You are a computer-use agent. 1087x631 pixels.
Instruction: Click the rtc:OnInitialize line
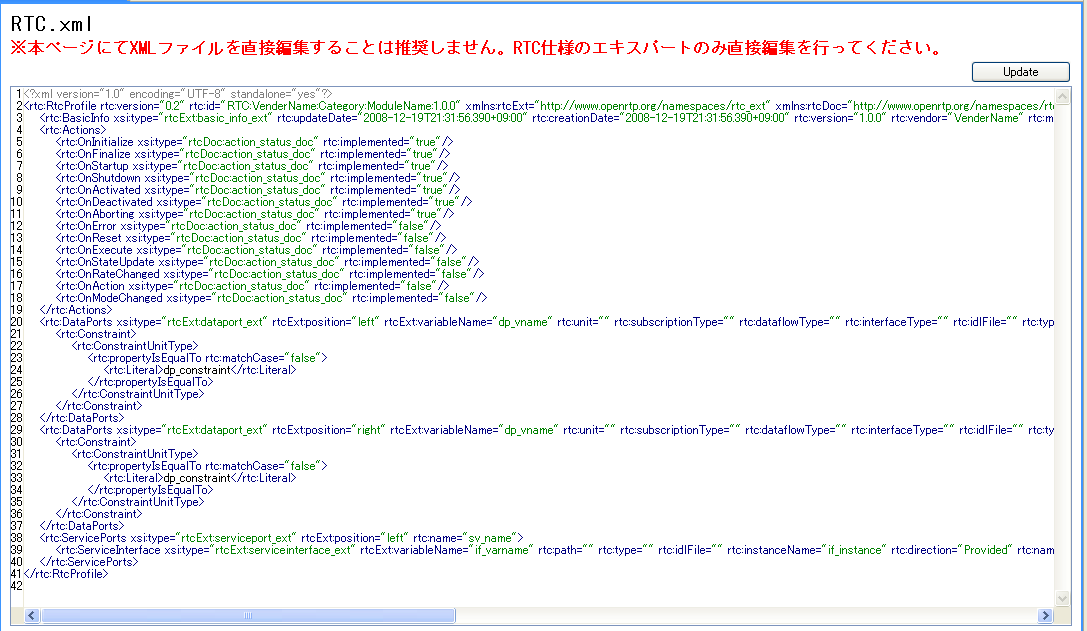tap(254, 142)
